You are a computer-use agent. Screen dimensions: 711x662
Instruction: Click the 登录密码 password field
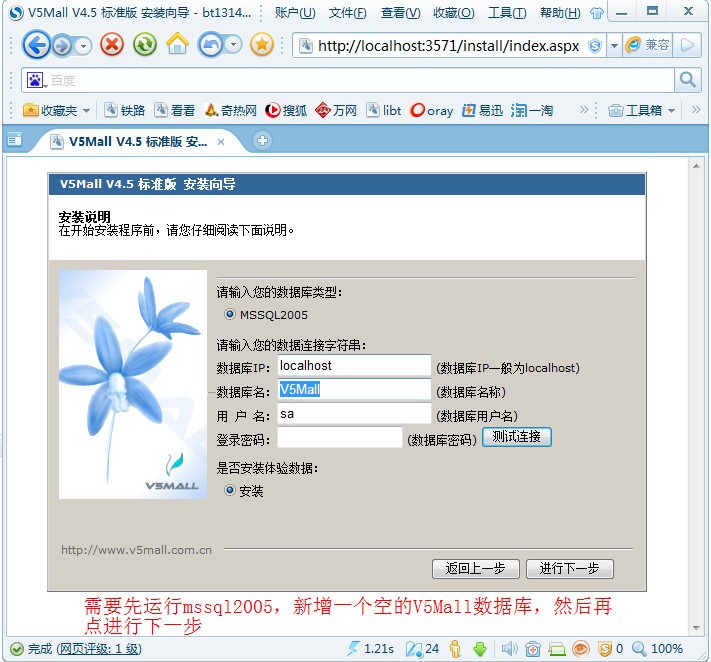point(340,438)
